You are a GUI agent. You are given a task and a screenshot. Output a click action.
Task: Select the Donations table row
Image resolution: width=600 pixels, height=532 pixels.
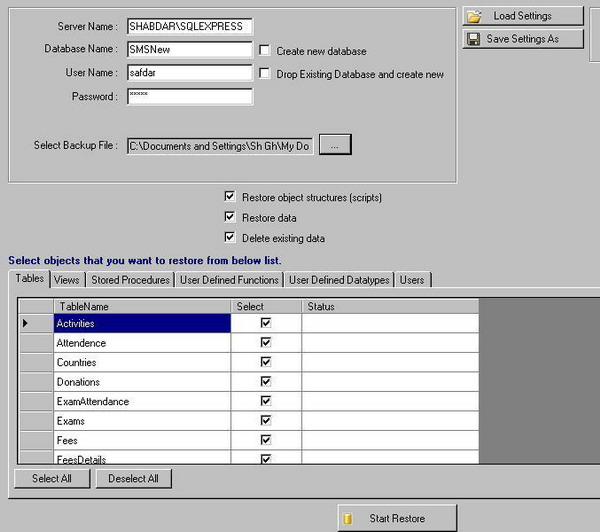coord(140,382)
